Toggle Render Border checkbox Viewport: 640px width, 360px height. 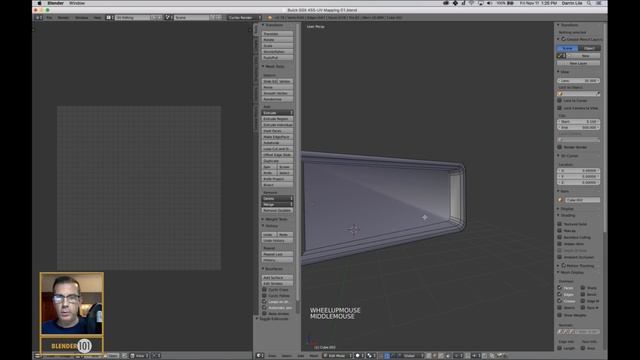point(560,147)
